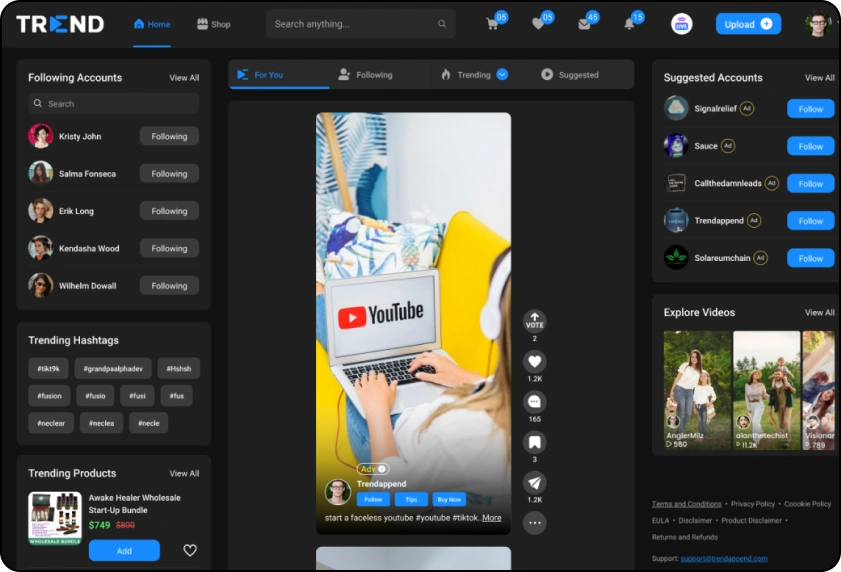View All trending products
Image resolution: width=841 pixels, height=572 pixels.
[184, 473]
